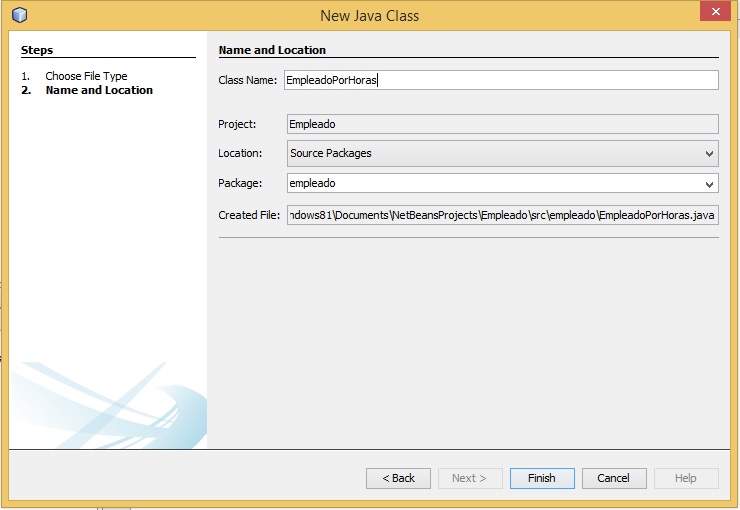Viewport: 740px width, 510px height.
Task: Click the NetBeans cube icon in title bar
Action: pos(19,15)
